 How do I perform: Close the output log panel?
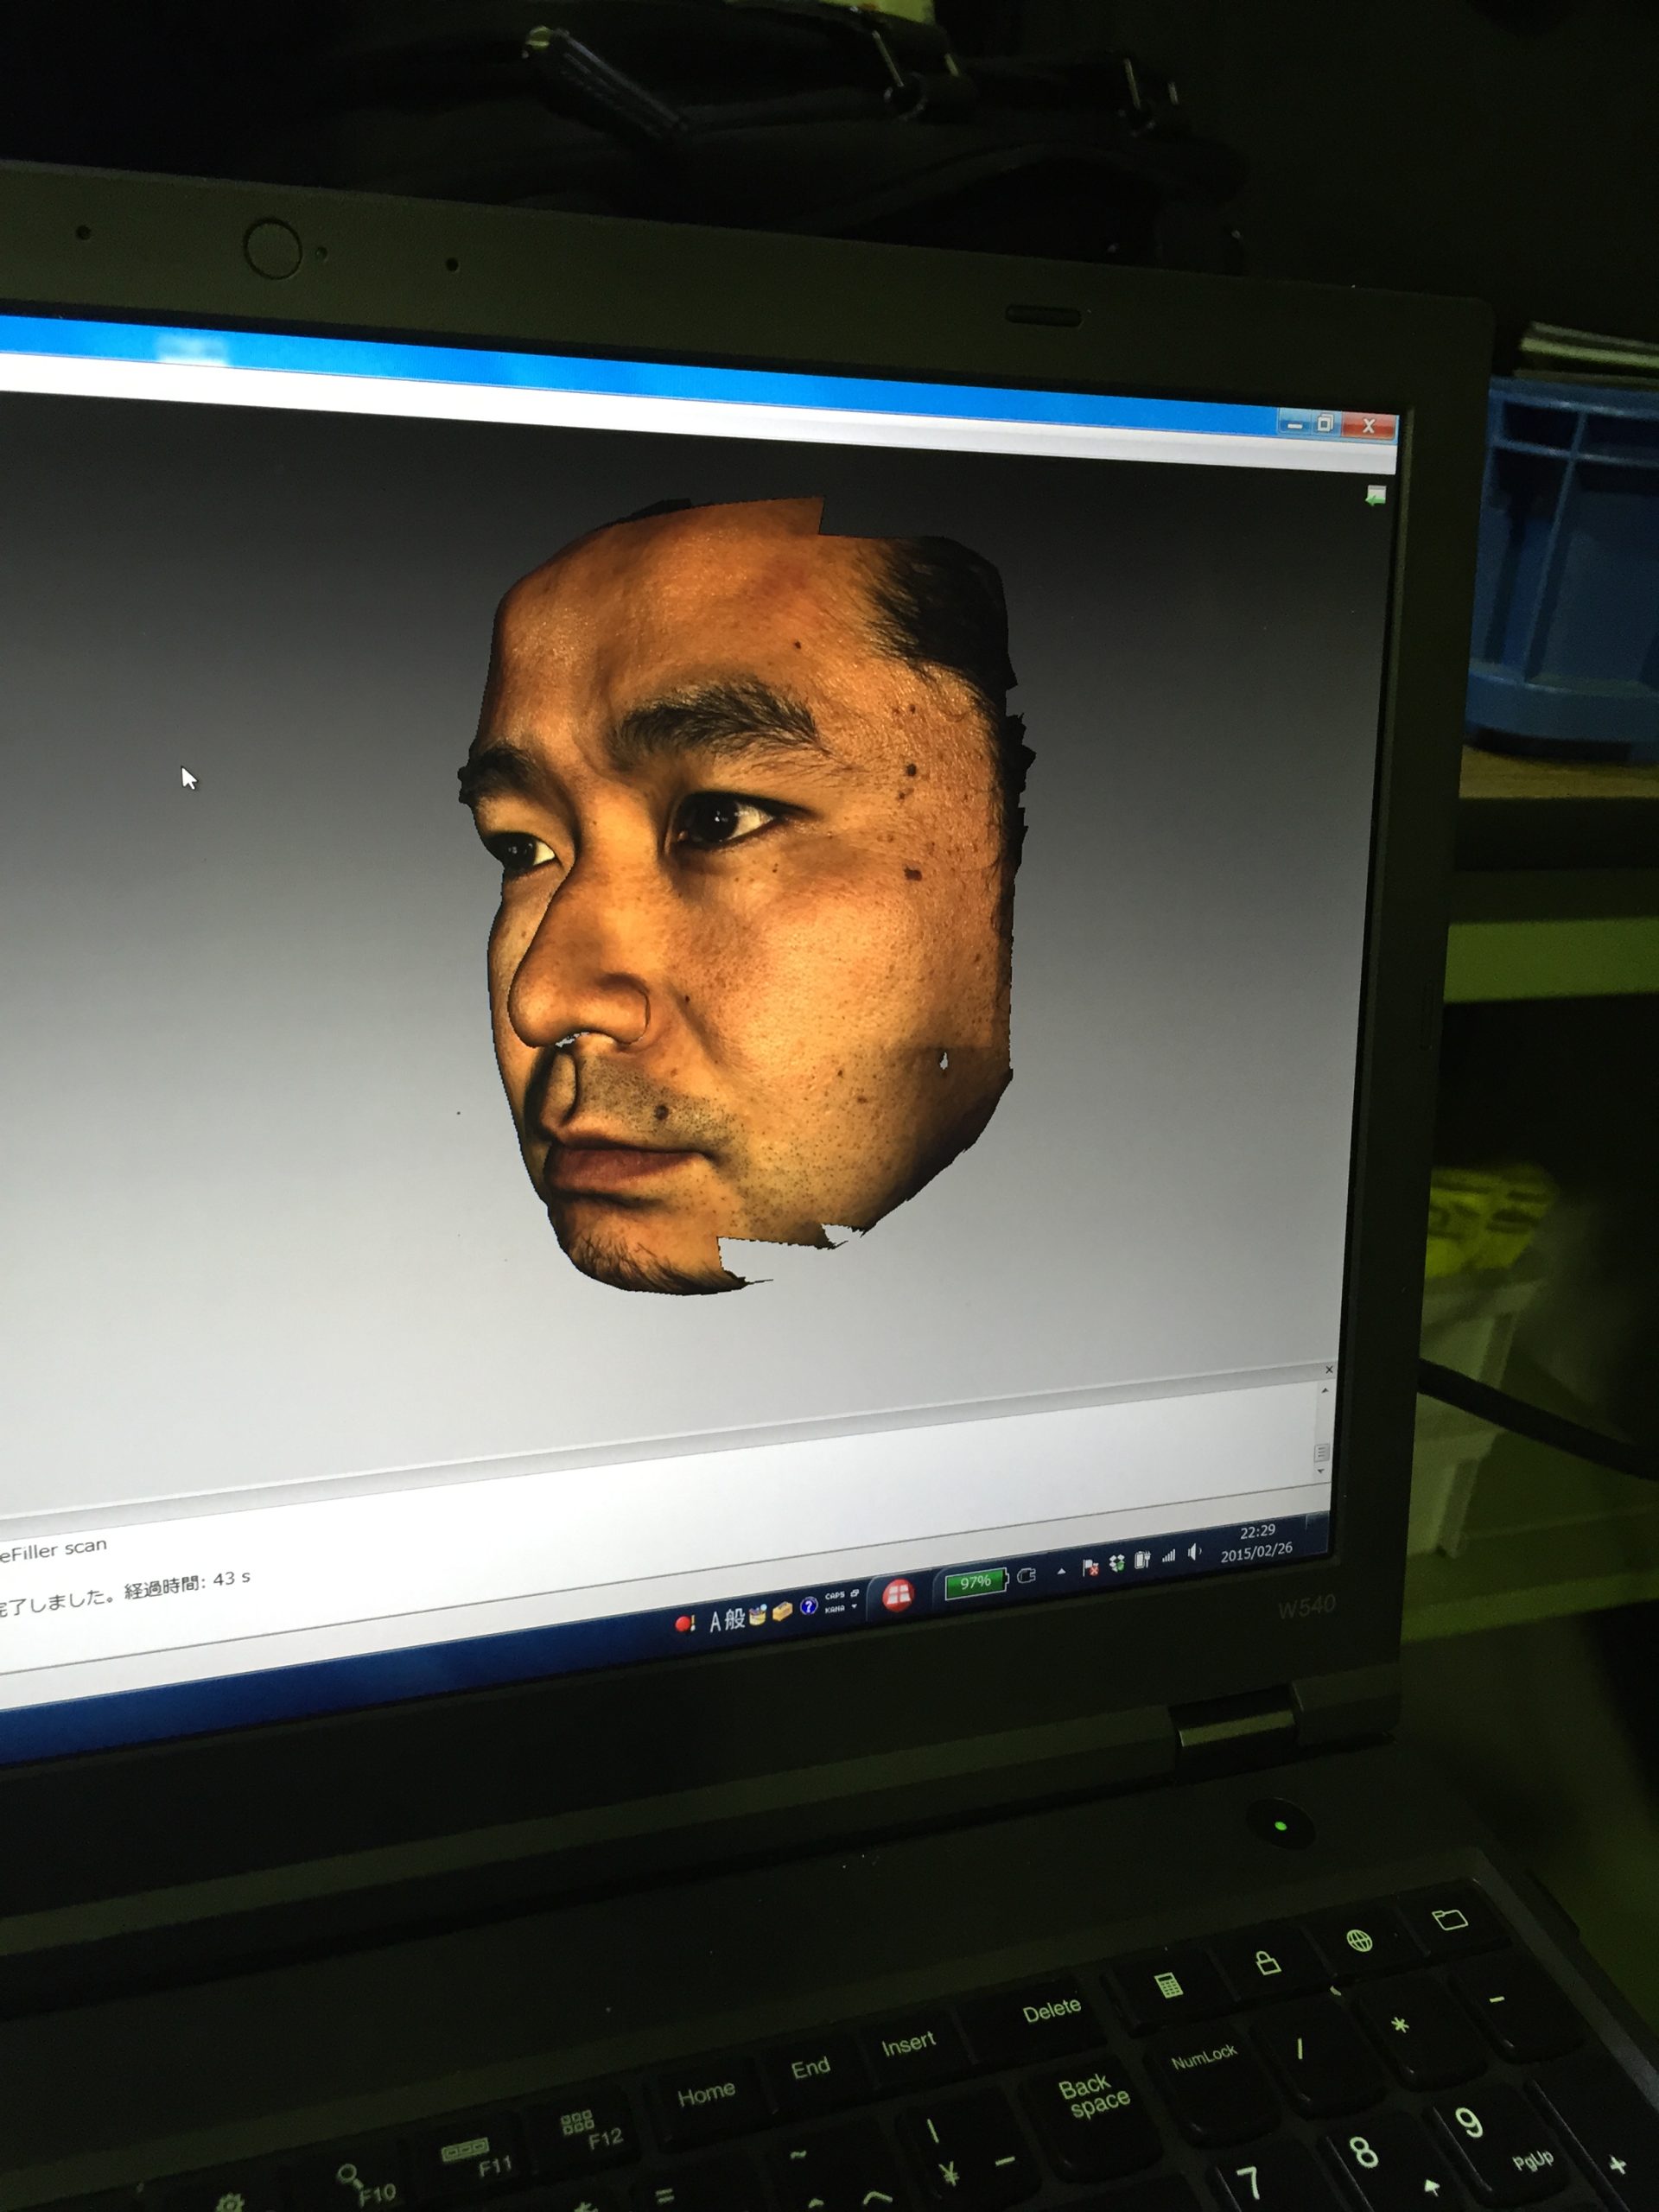coord(1329,1369)
